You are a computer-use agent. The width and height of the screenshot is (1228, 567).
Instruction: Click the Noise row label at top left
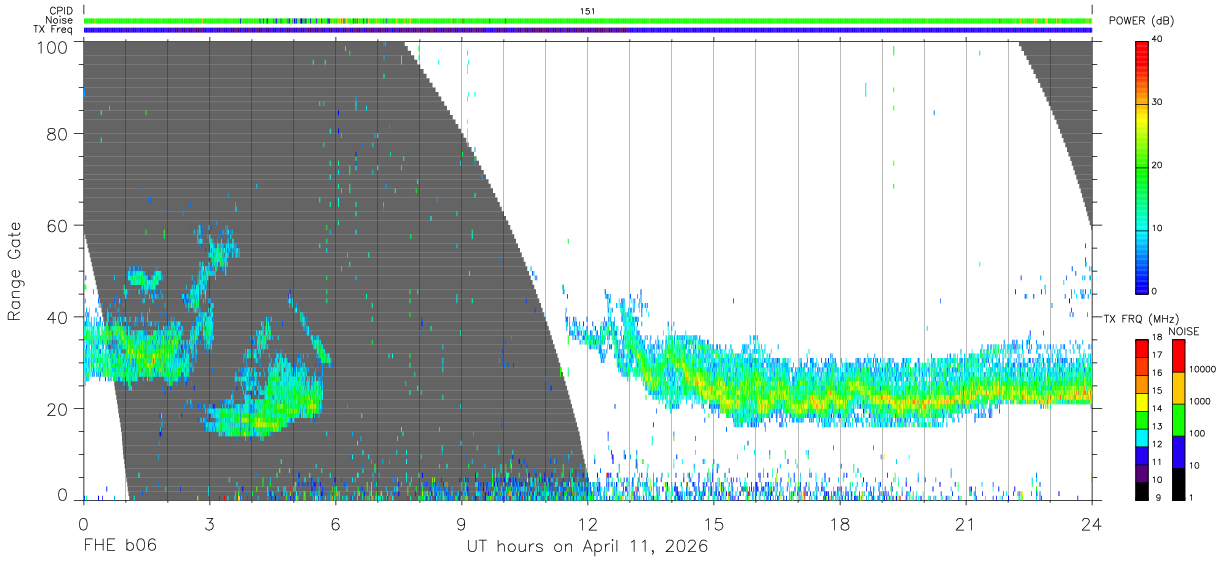(x=61, y=20)
